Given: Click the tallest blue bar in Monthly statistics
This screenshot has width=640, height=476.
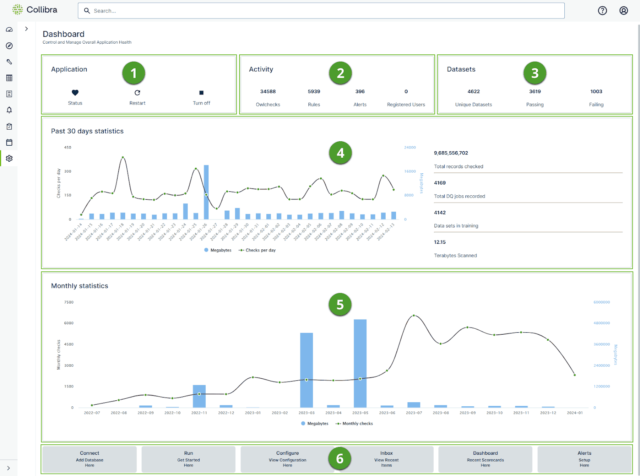Looking at the screenshot, I should click(360, 363).
